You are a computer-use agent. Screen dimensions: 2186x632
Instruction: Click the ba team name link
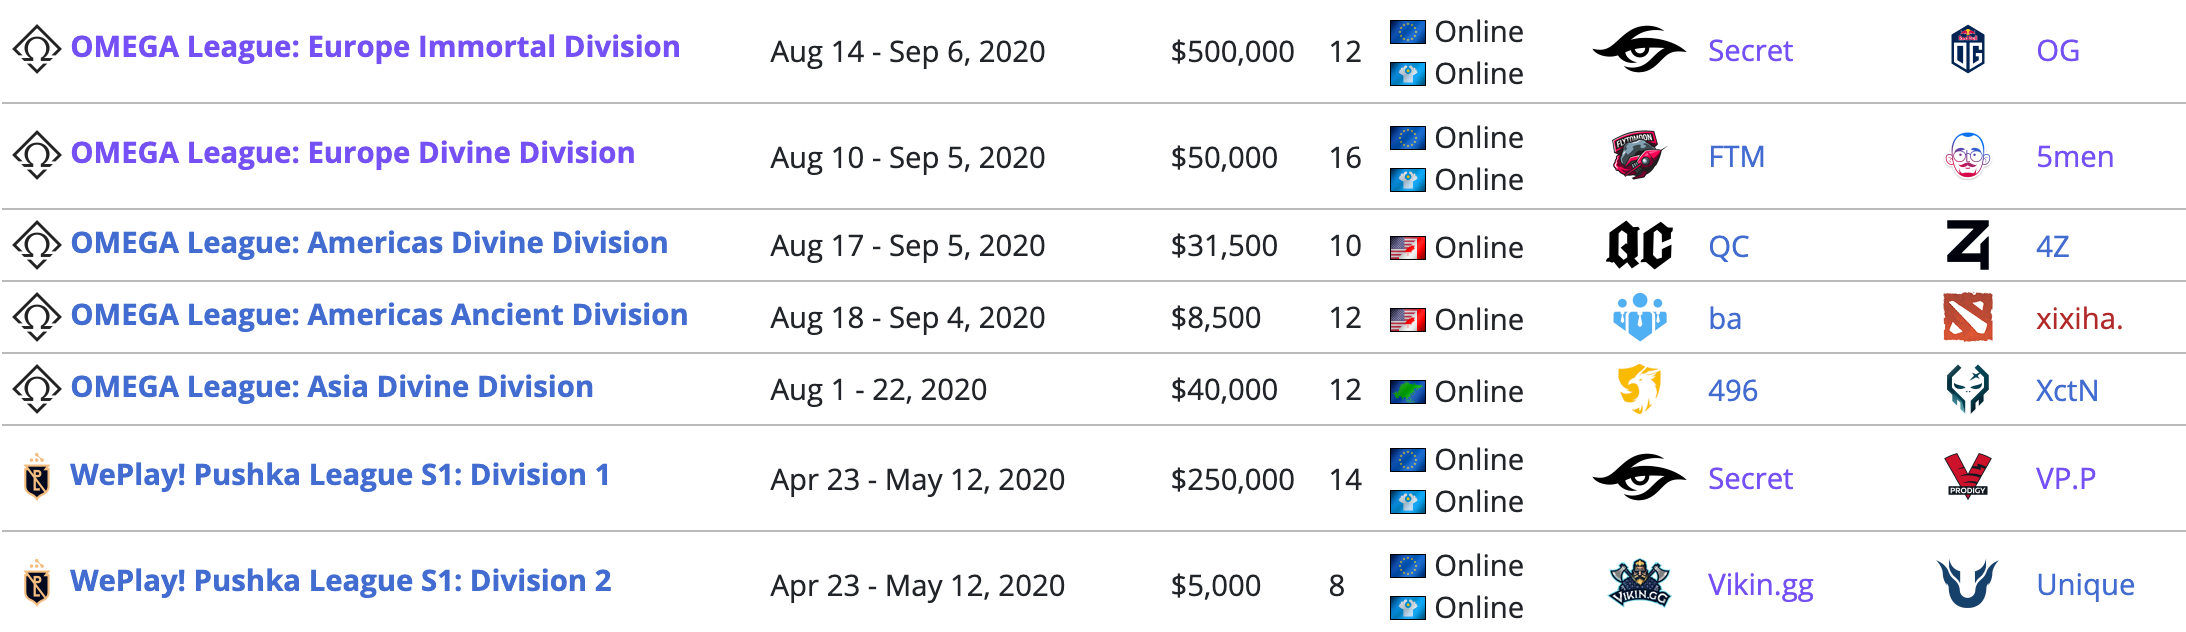click(1724, 319)
